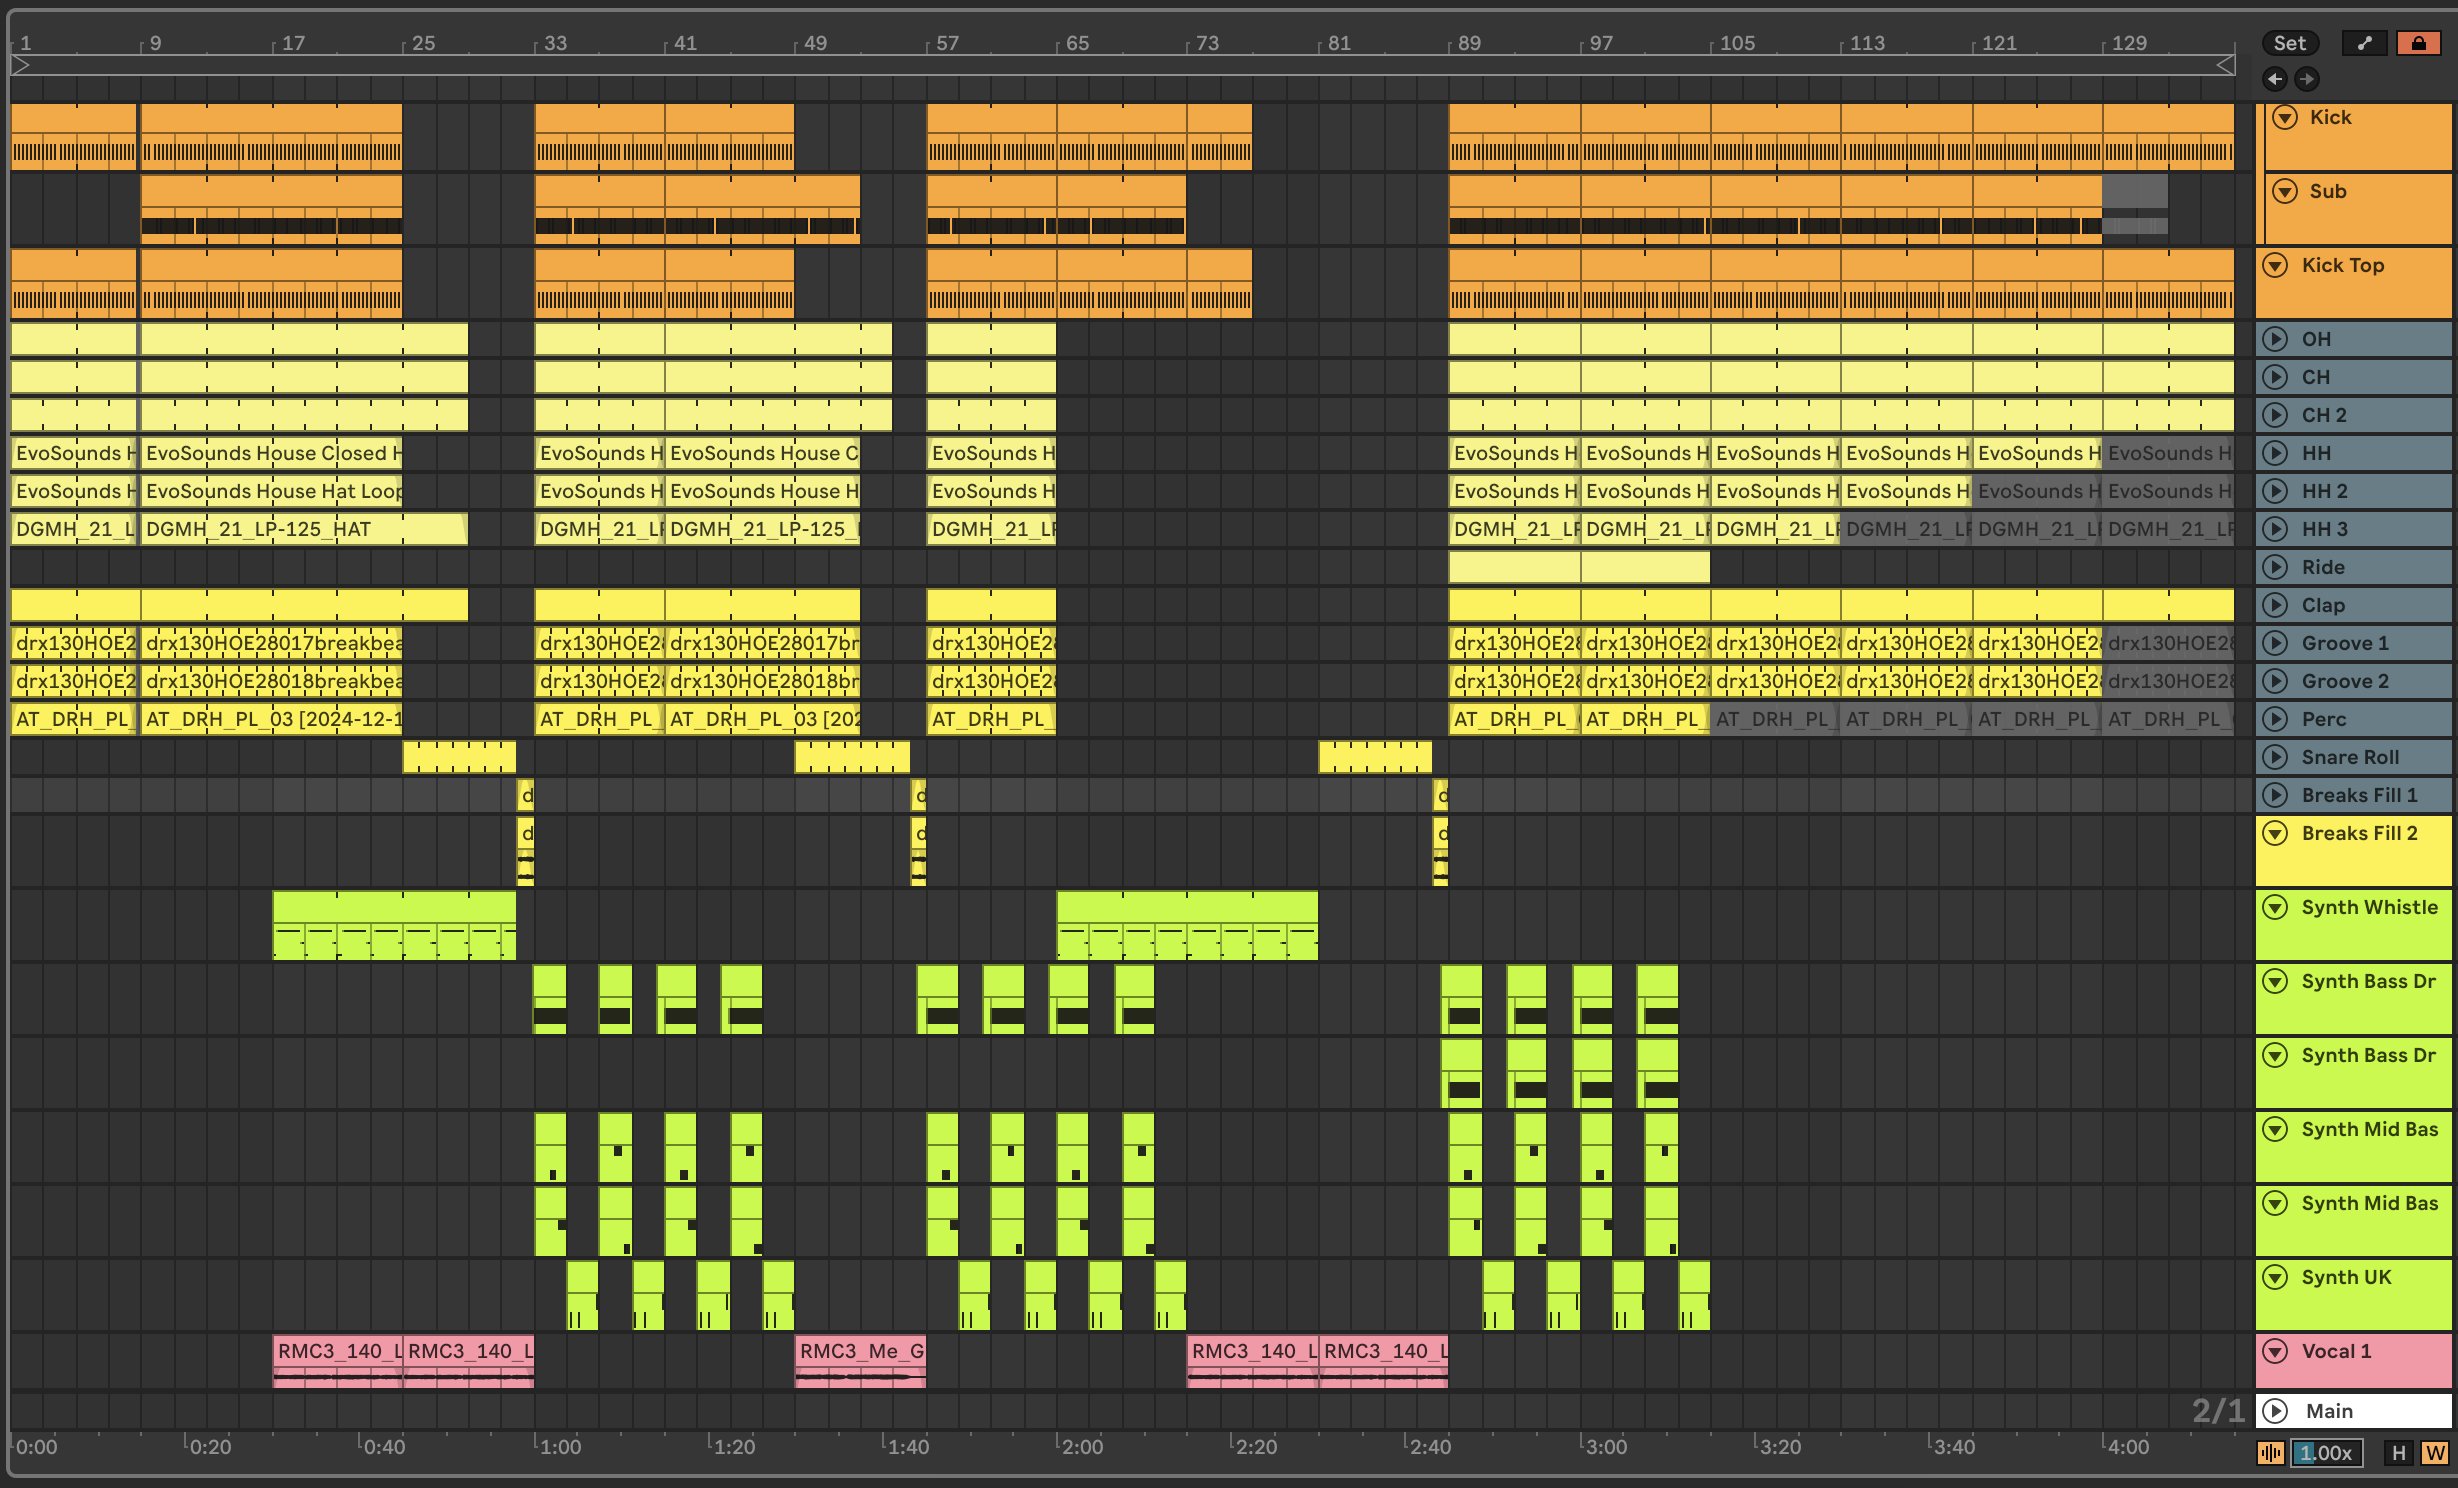Screen dimensions: 2458x1488
Task: Fold the Vocal 1 track
Action: pos(2275,1351)
